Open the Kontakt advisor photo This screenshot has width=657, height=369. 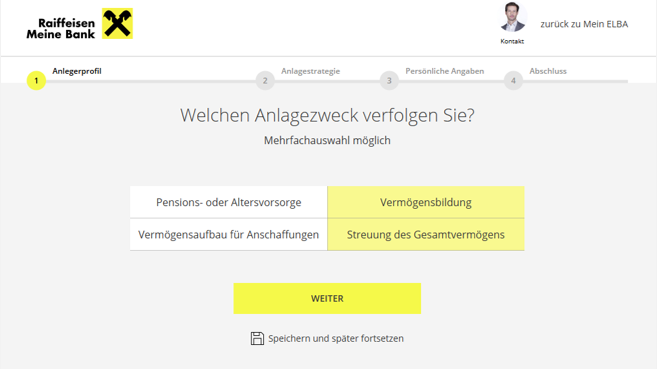tap(512, 17)
